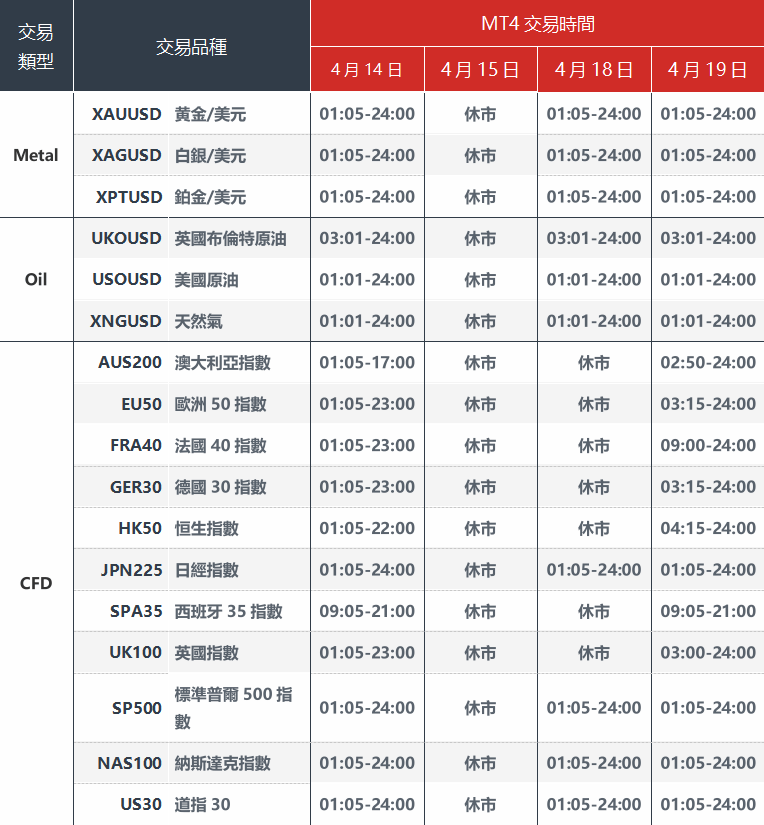This screenshot has height=825, width=764.
Task: Select the 4月18日 column header
Action: click(x=594, y=69)
